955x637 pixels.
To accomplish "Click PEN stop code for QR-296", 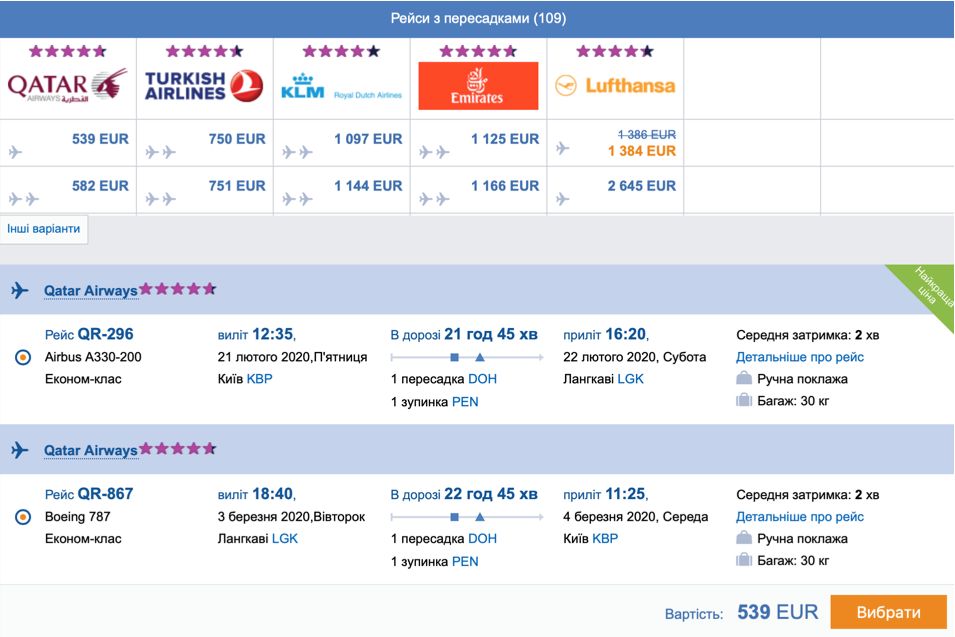I will (465, 402).
